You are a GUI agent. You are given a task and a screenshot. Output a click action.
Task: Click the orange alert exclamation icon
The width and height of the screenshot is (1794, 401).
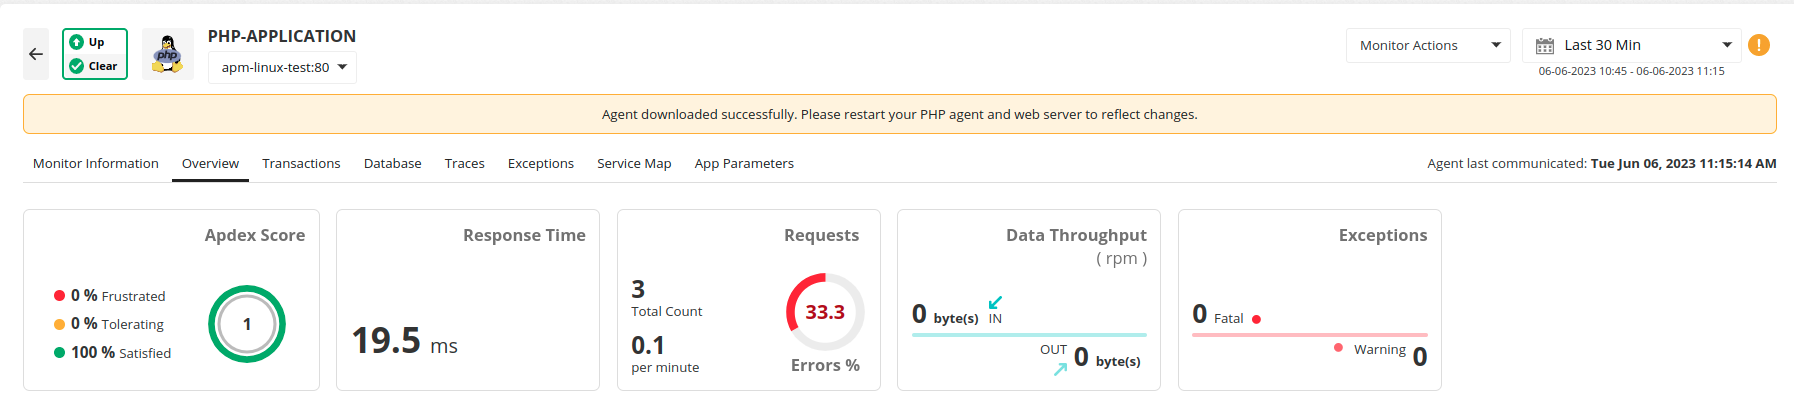click(1758, 45)
